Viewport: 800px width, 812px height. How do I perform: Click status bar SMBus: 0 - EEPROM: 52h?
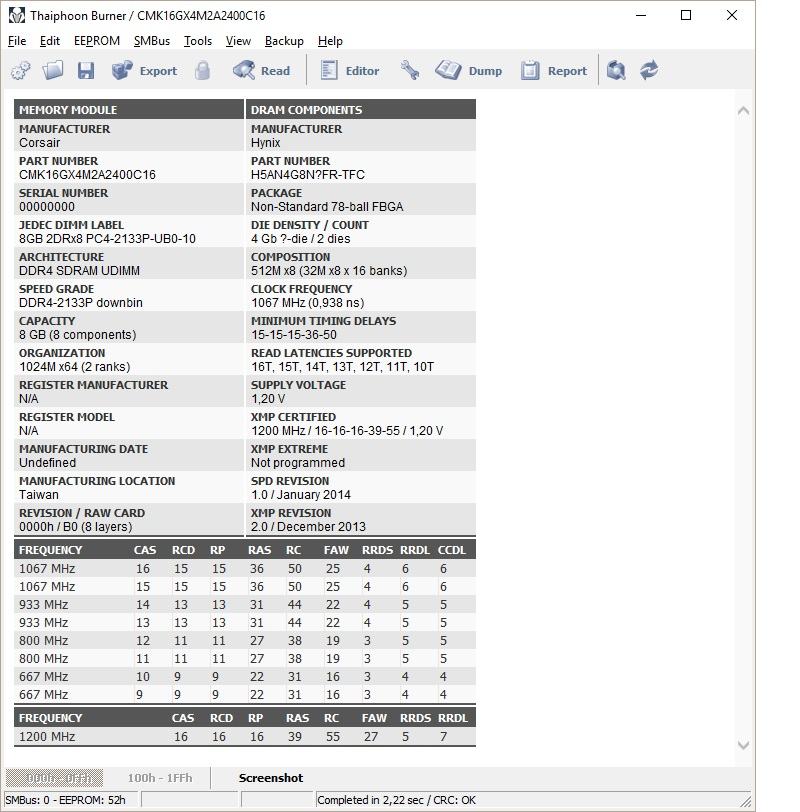65,800
